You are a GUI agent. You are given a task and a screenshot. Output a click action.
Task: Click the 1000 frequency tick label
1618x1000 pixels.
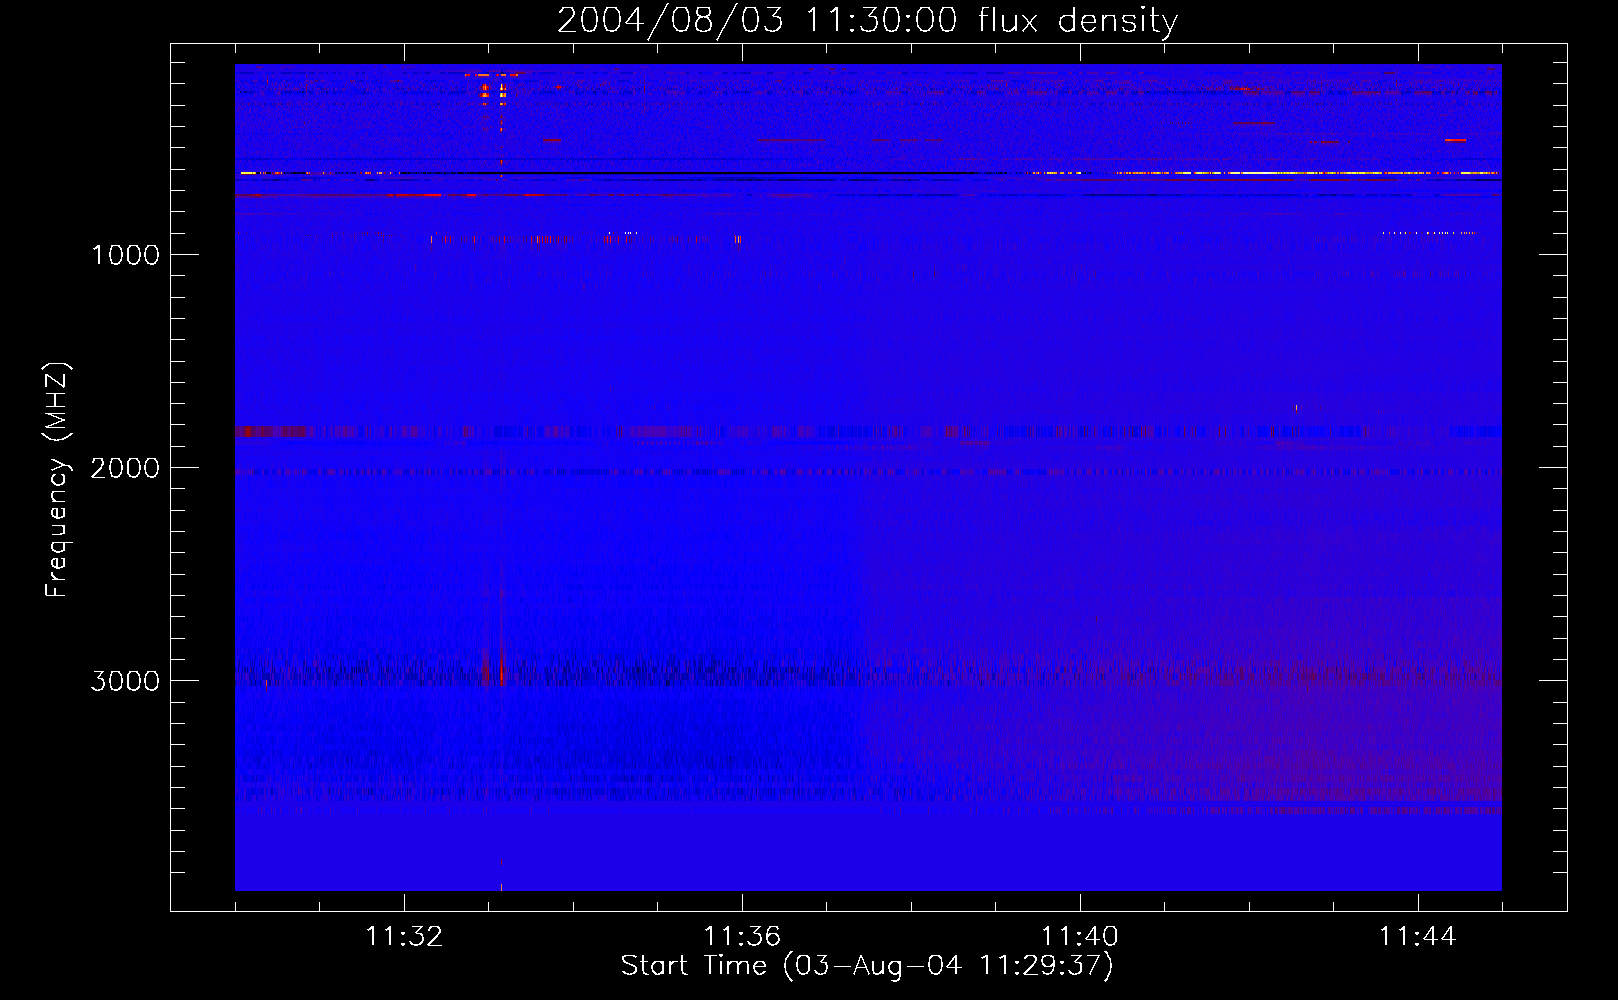click(x=125, y=255)
